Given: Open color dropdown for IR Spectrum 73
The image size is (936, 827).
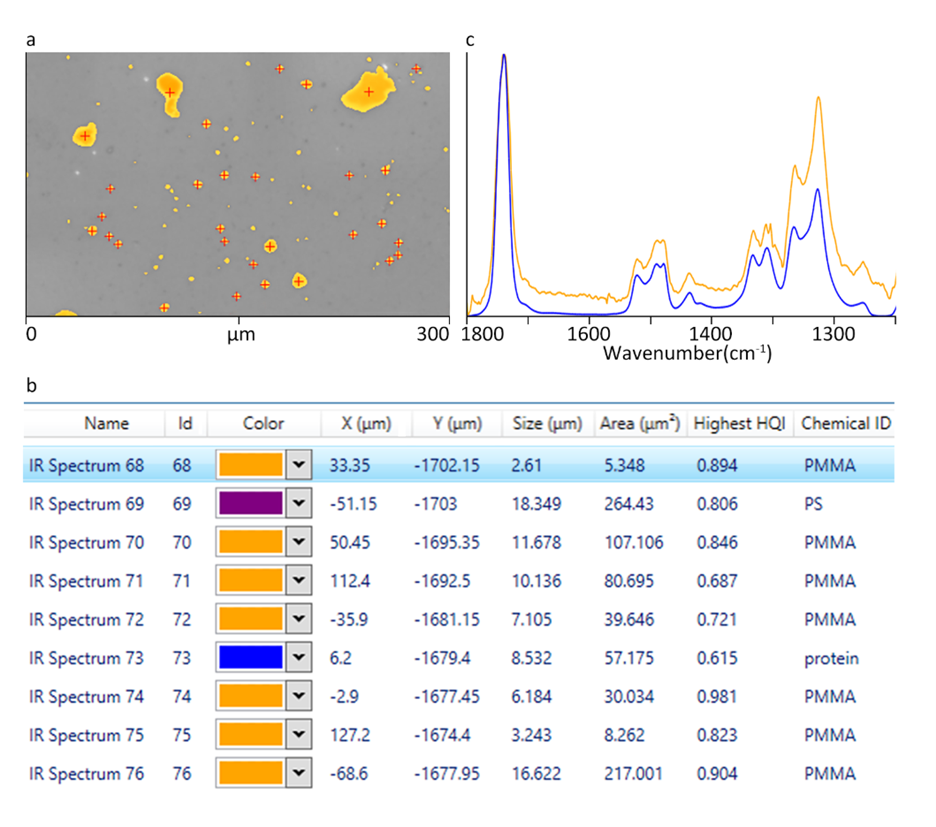Looking at the screenshot, I should point(297,658).
